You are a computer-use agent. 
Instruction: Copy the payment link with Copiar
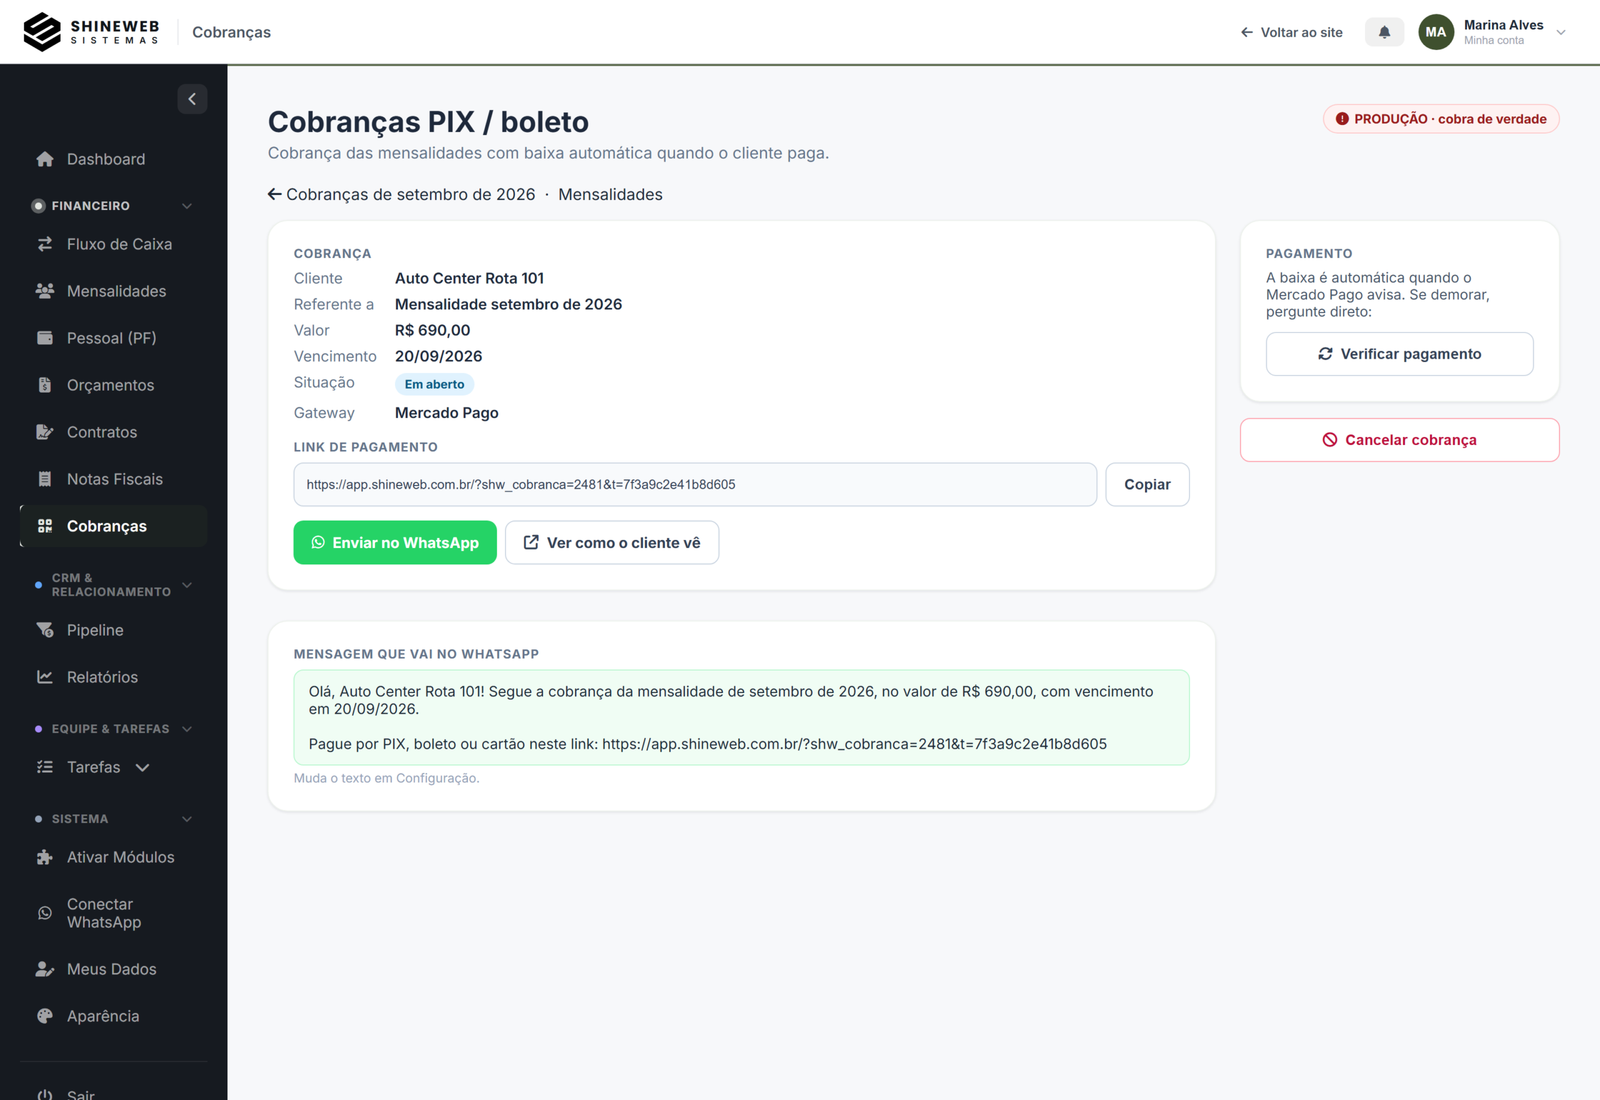point(1147,484)
